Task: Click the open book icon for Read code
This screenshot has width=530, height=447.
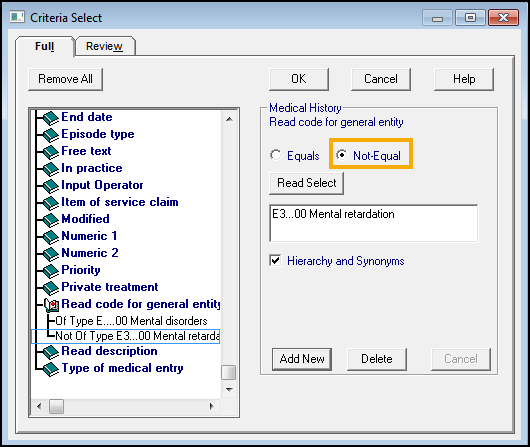Action: (x=52, y=305)
